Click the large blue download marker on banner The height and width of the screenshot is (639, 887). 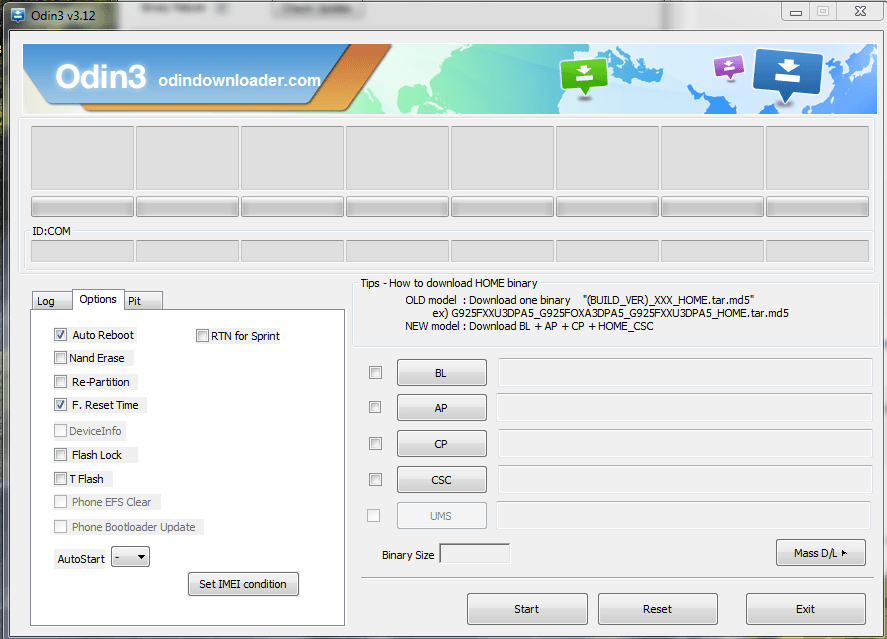[x=787, y=75]
